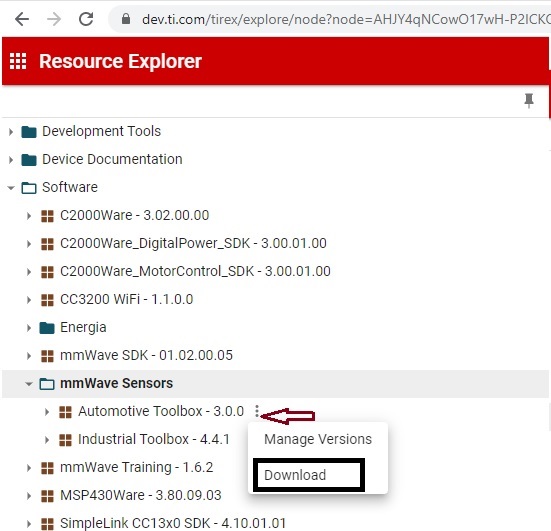Image resolution: width=551 pixels, height=531 pixels.
Task: Click the Automotive Toolbox package icon
Action: click(x=65, y=412)
